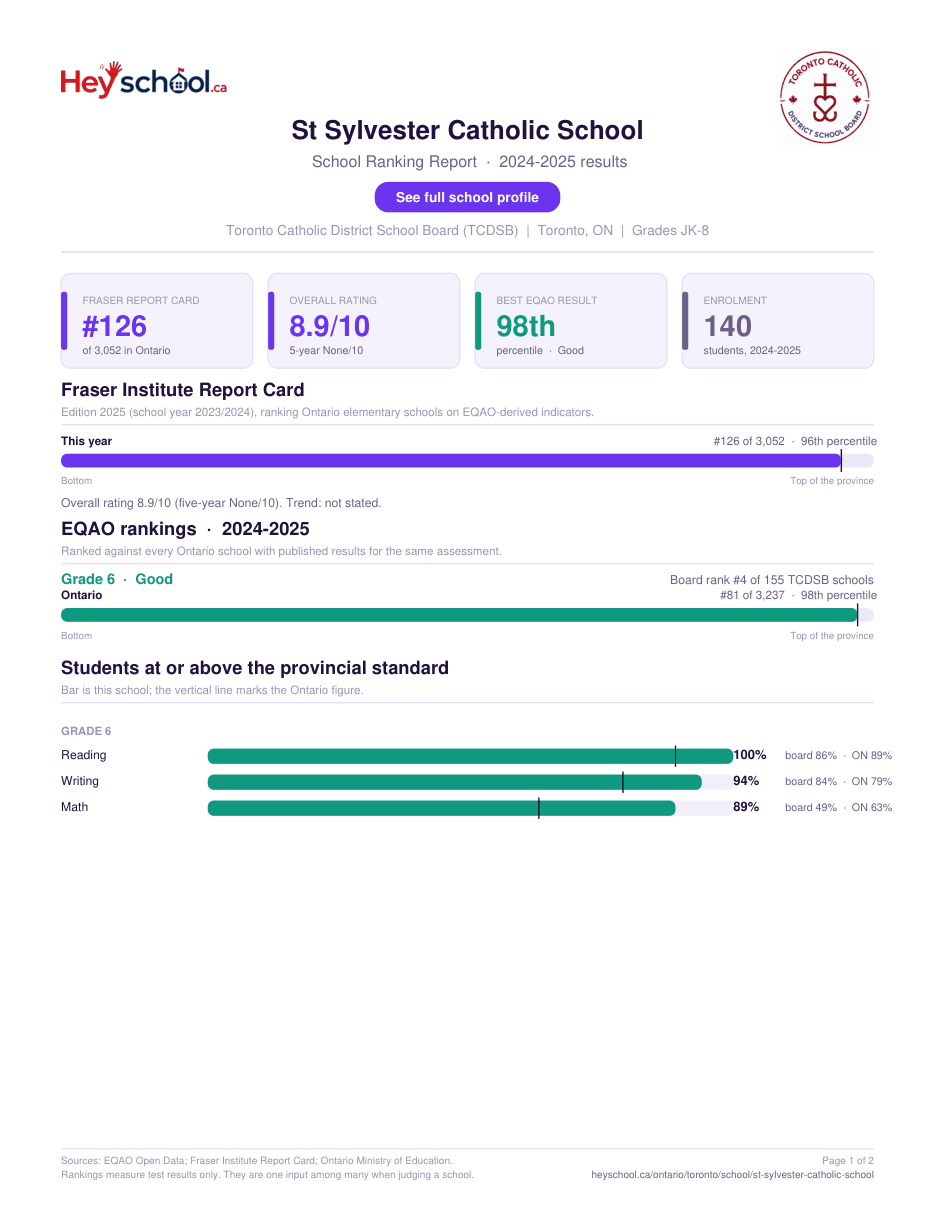Click the Writing row label
Image resolution: width=935 pixels, height=1210 pixels.
click(x=80, y=781)
